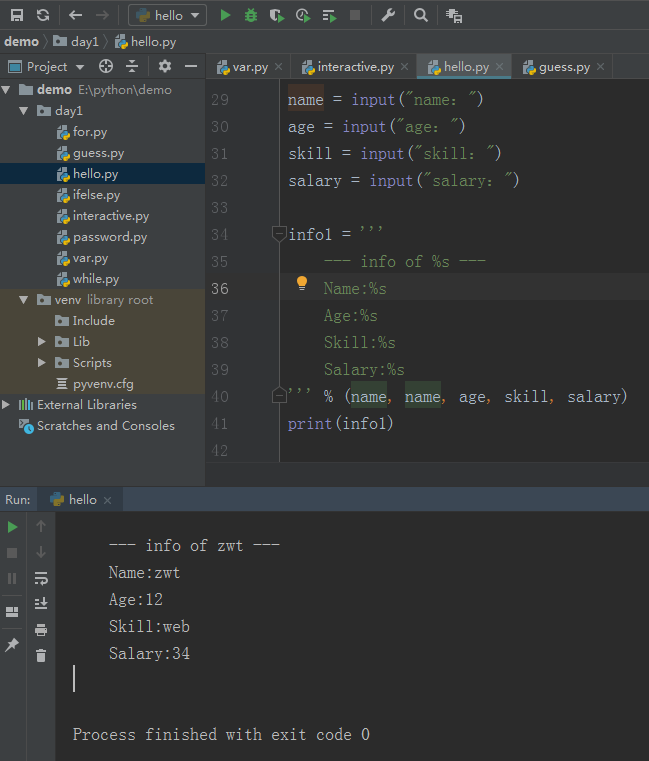Screen dimensions: 649x761
Task: Click the yellow lightbulb intention icon
Action: pos(301,283)
